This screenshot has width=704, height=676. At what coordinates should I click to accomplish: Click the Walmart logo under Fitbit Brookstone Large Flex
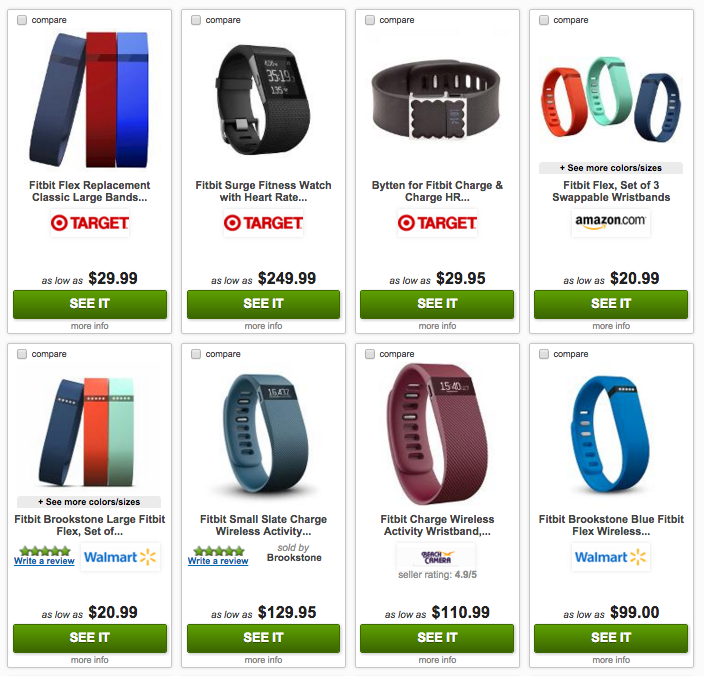click(120, 557)
